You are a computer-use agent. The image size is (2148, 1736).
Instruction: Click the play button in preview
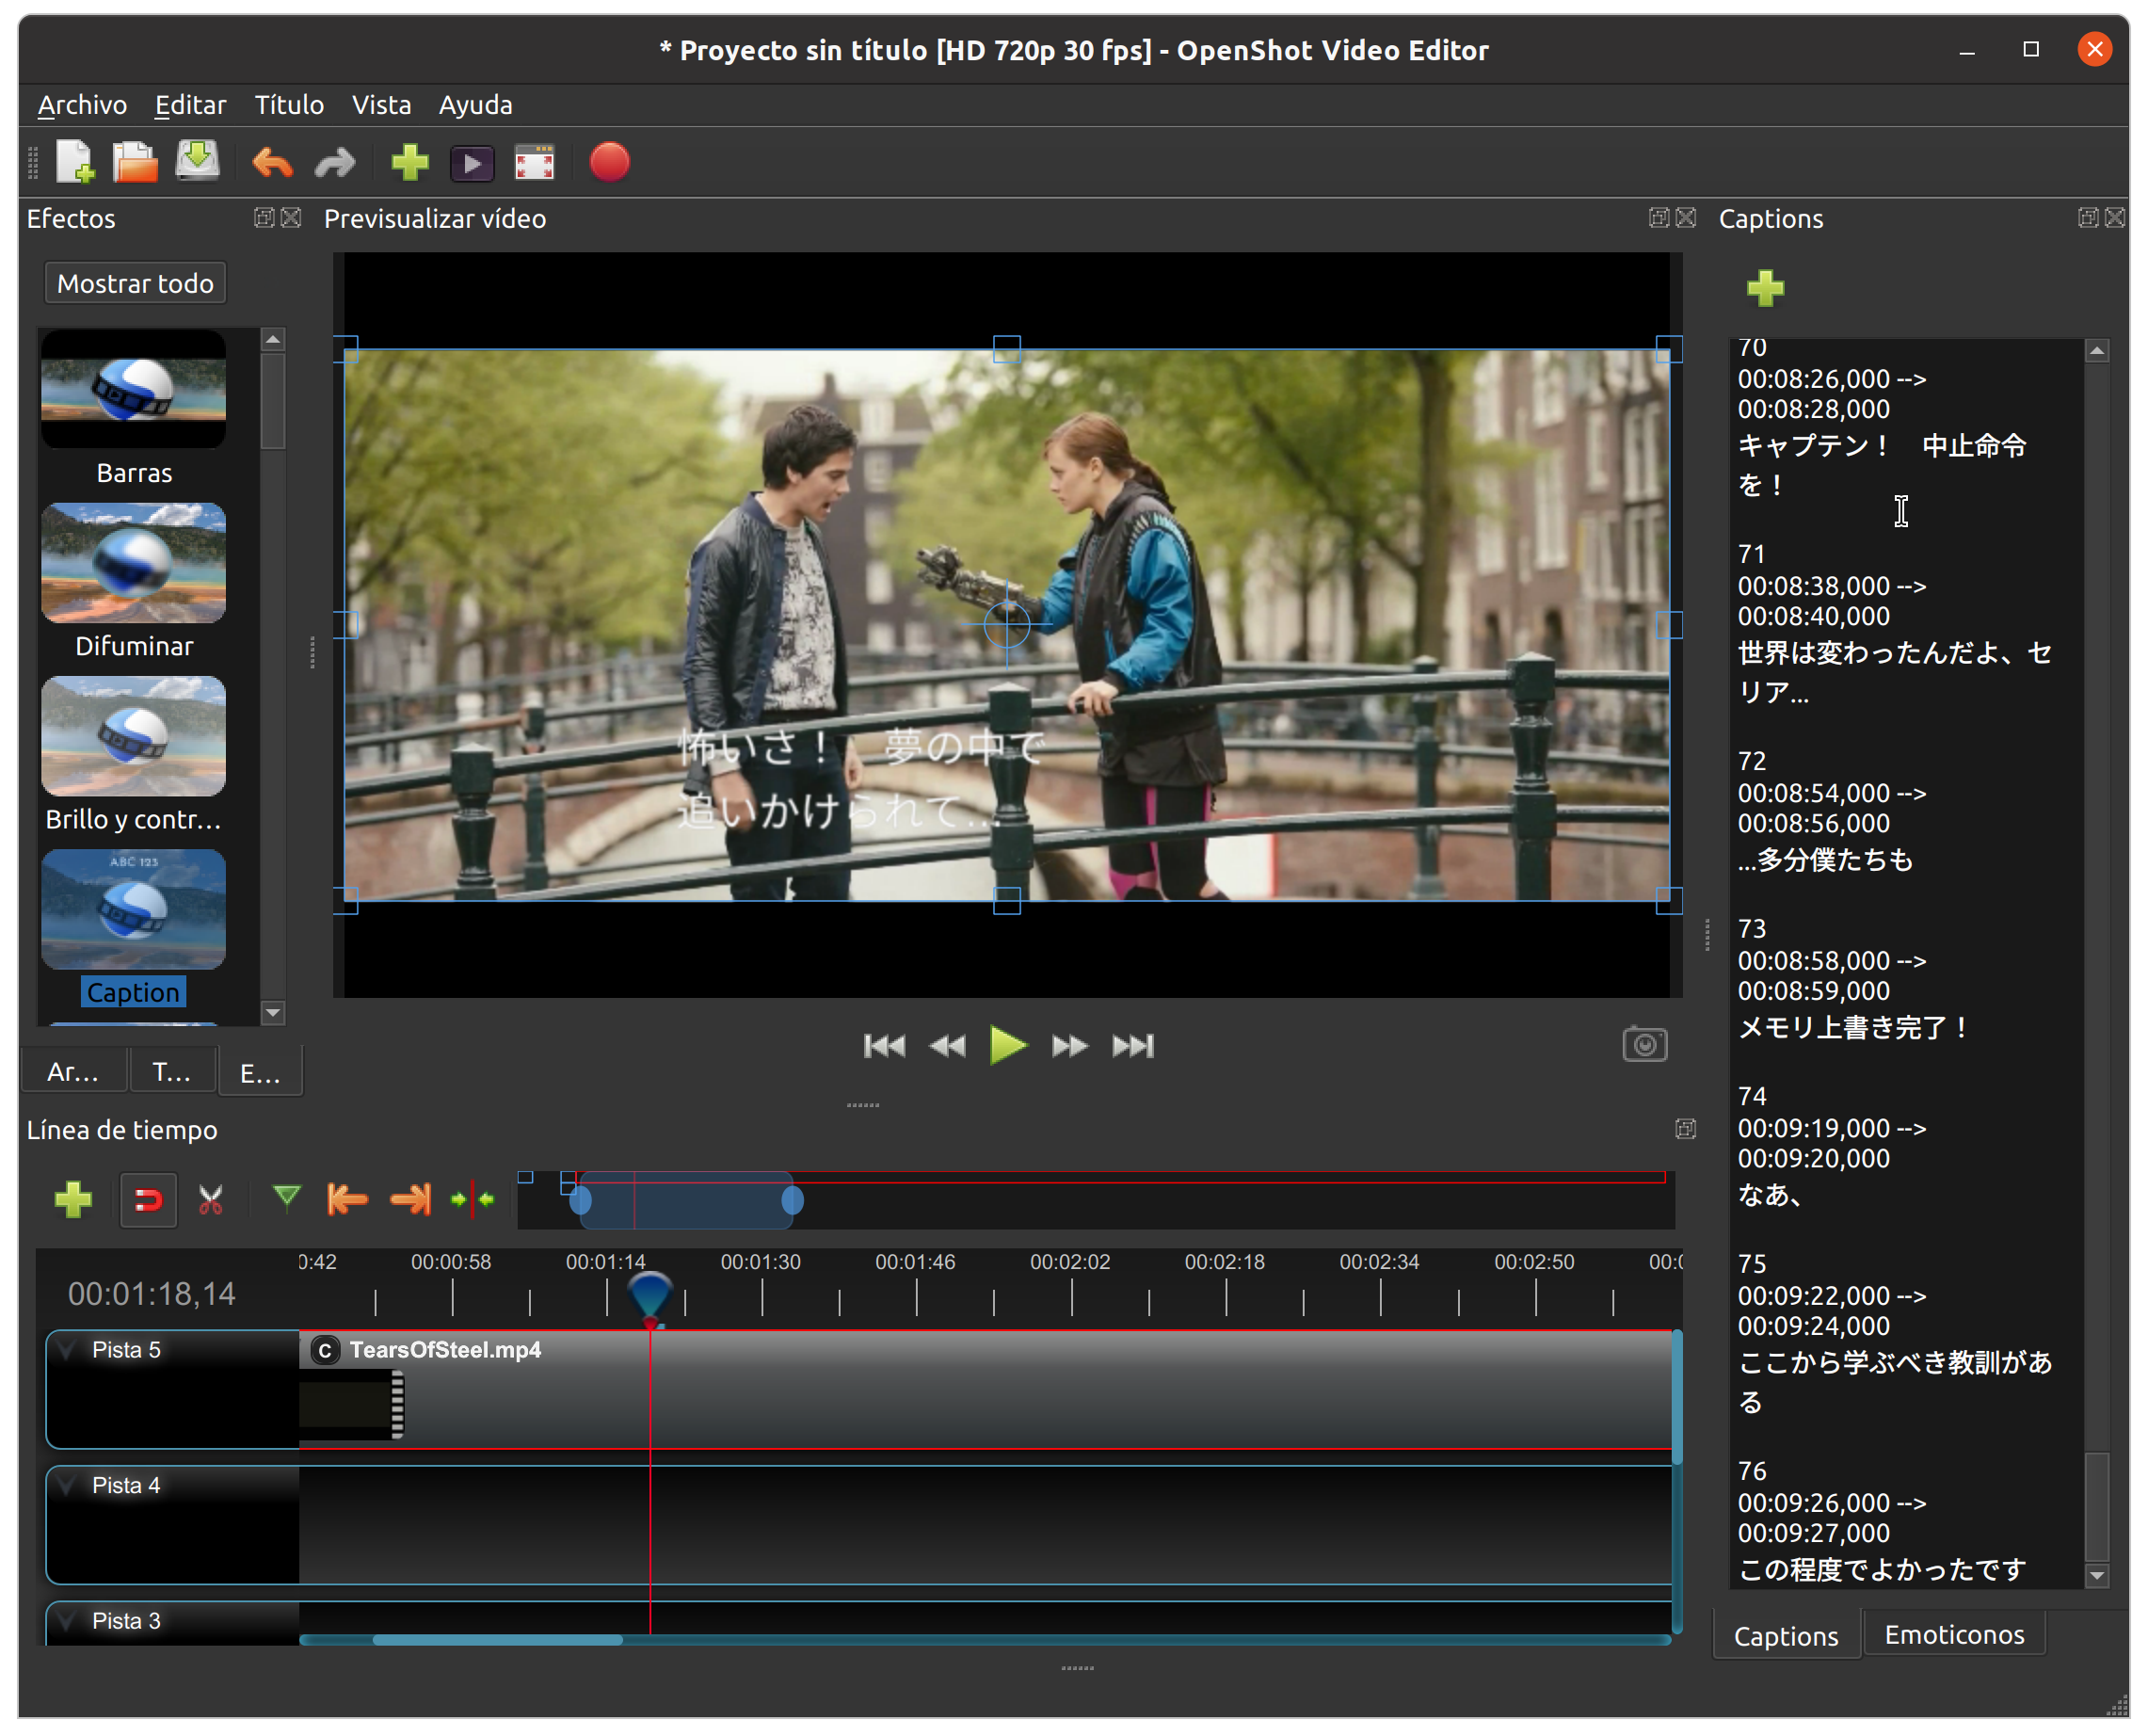pos(1006,1045)
